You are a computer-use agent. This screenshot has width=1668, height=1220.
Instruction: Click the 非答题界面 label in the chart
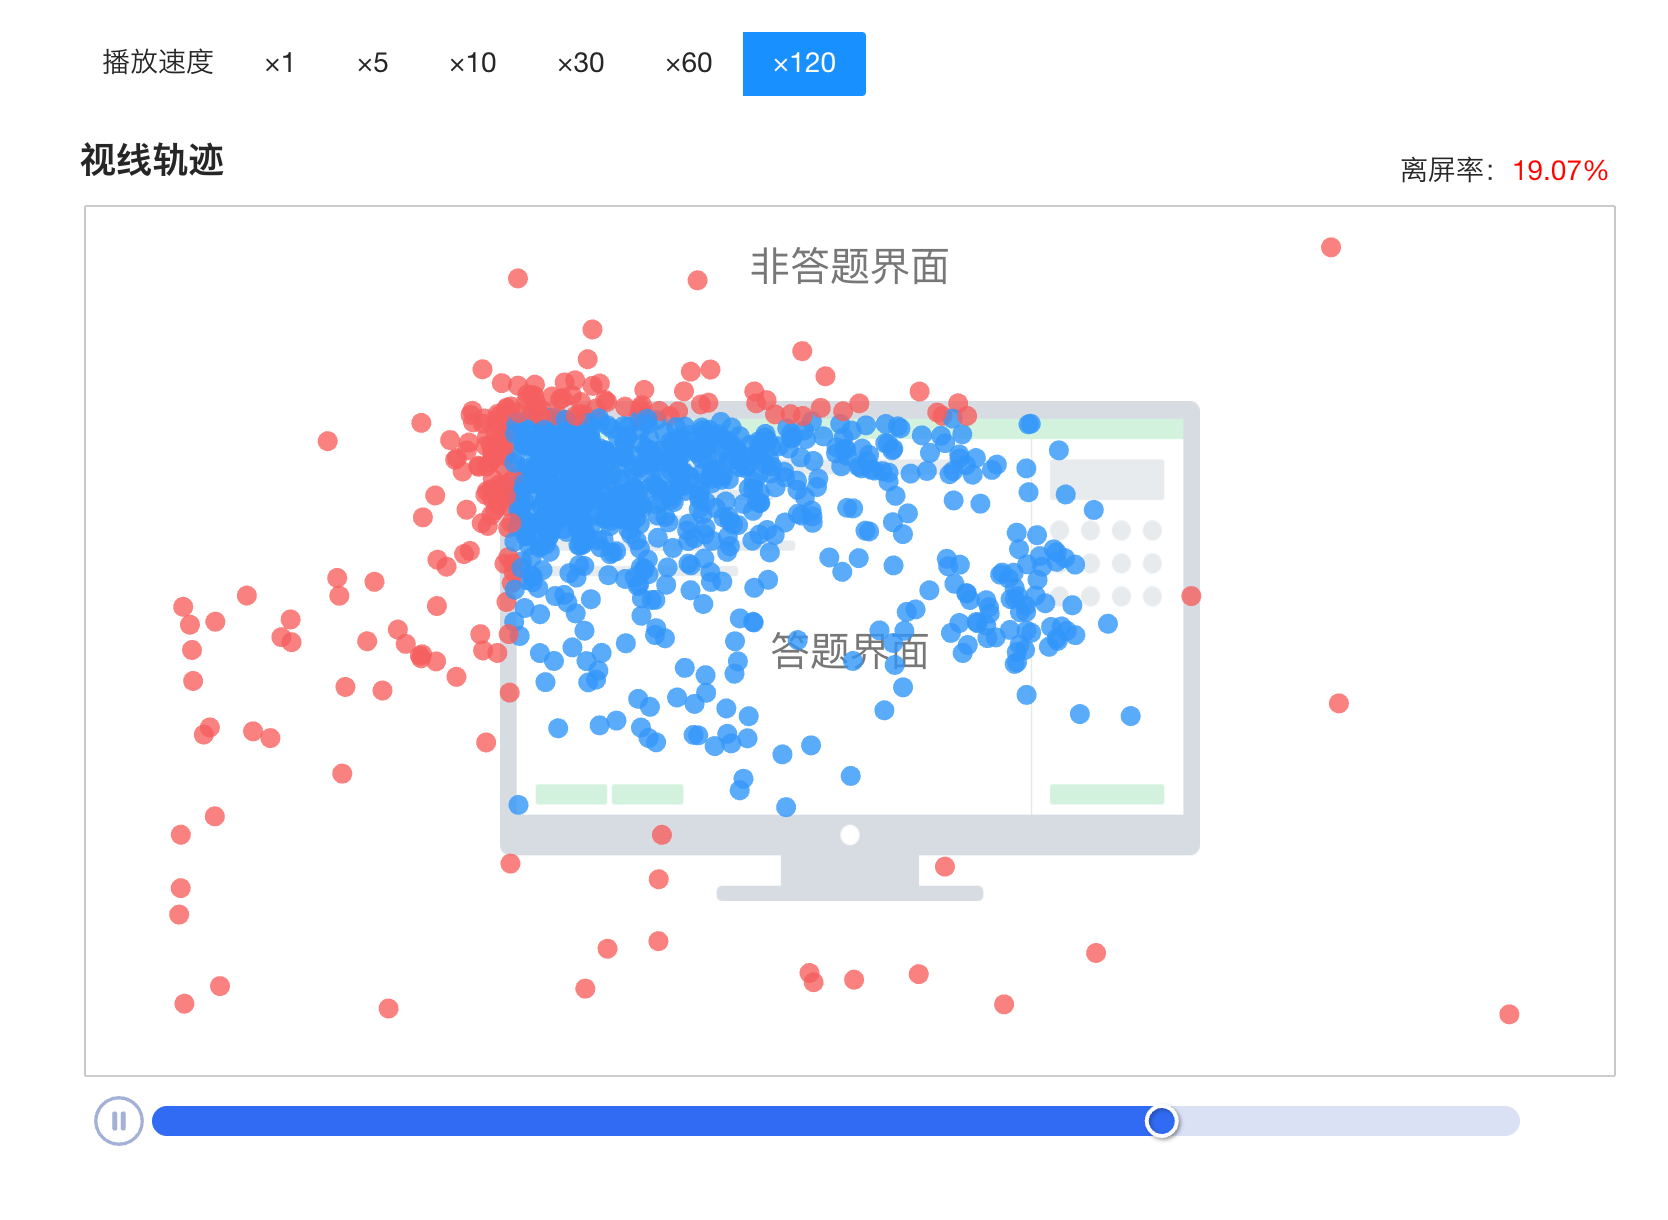point(849,267)
